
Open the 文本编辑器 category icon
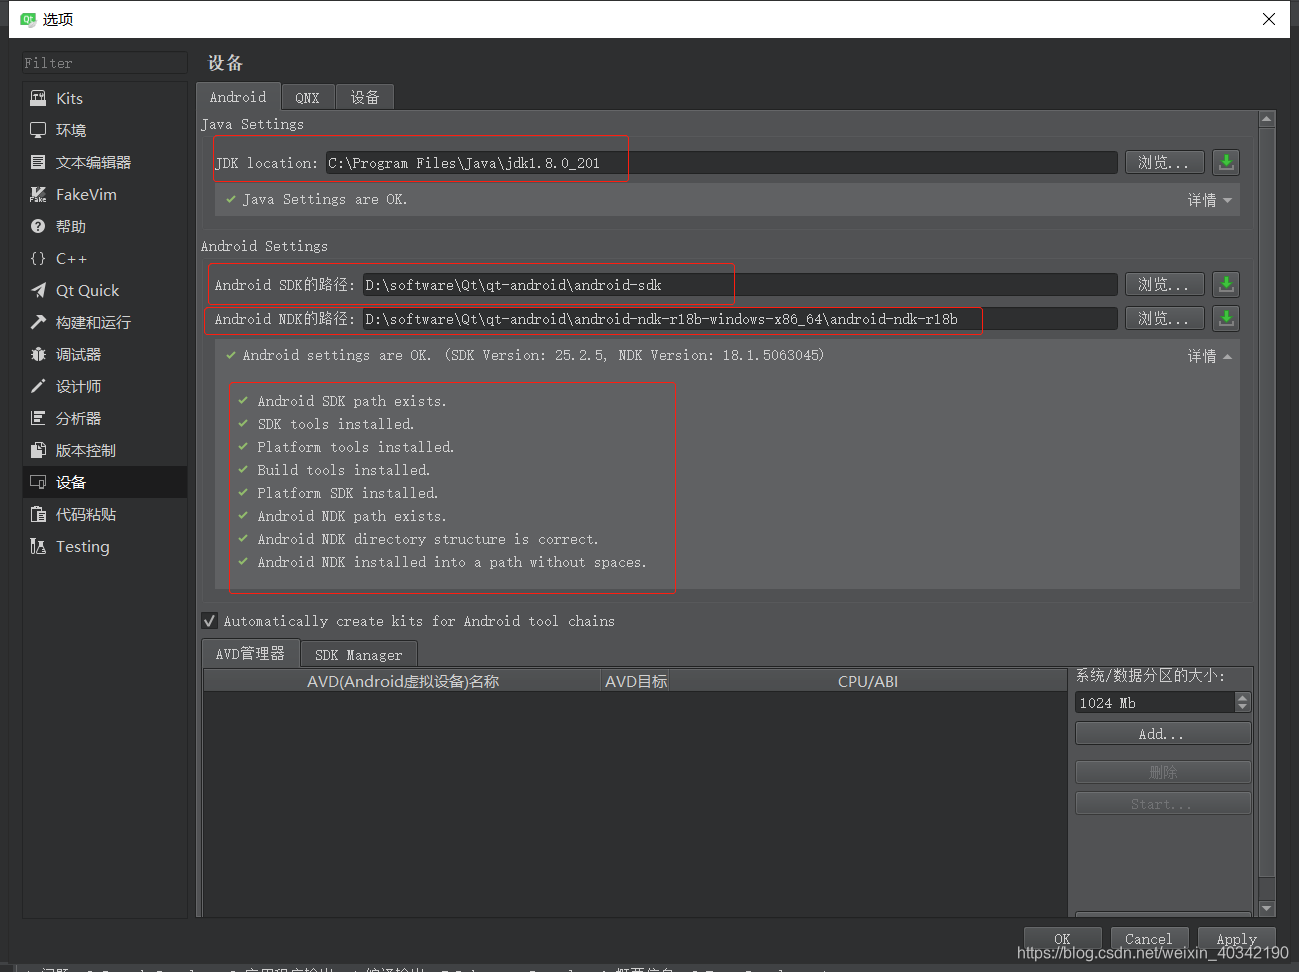click(x=38, y=162)
